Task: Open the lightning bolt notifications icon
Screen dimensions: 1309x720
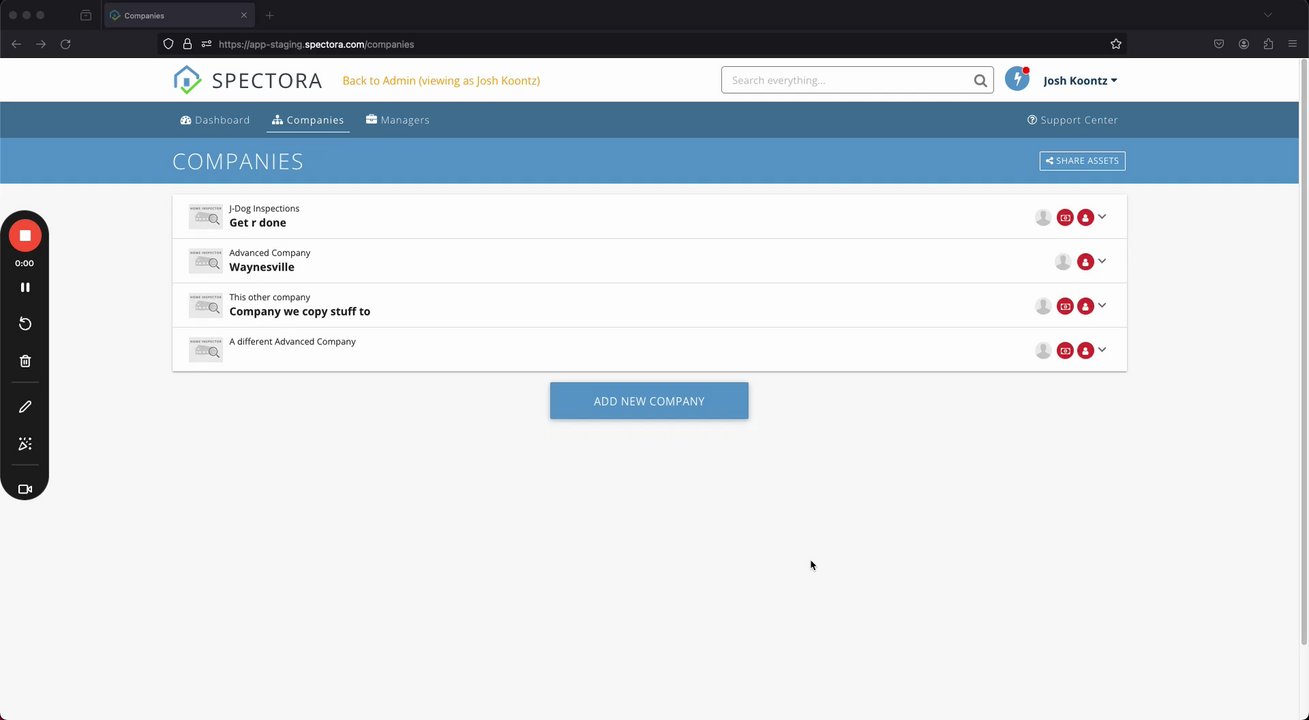Action: [x=1017, y=80]
